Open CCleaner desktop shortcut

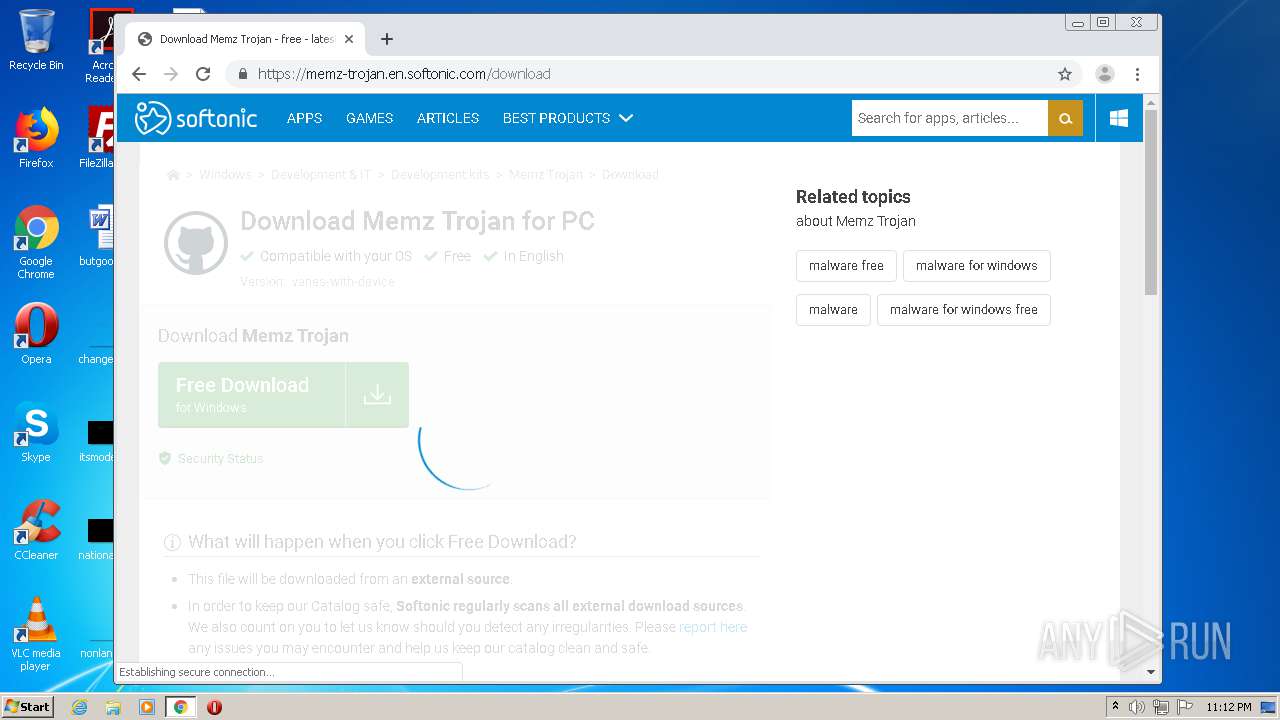coord(36,530)
